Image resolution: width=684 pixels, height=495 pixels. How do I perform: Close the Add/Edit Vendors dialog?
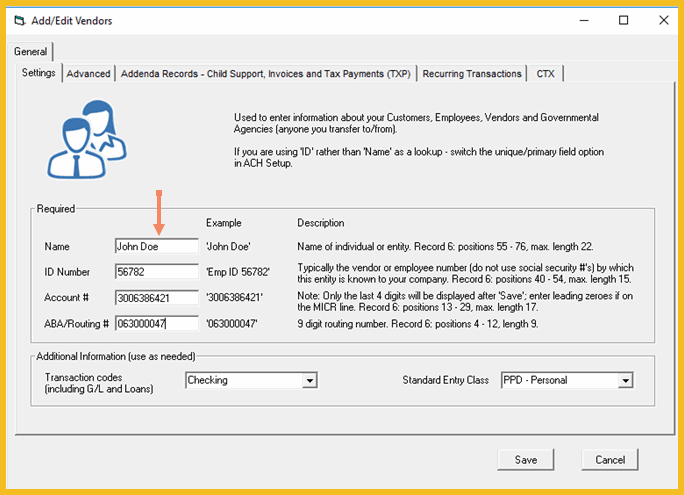pyautogui.click(x=662, y=20)
